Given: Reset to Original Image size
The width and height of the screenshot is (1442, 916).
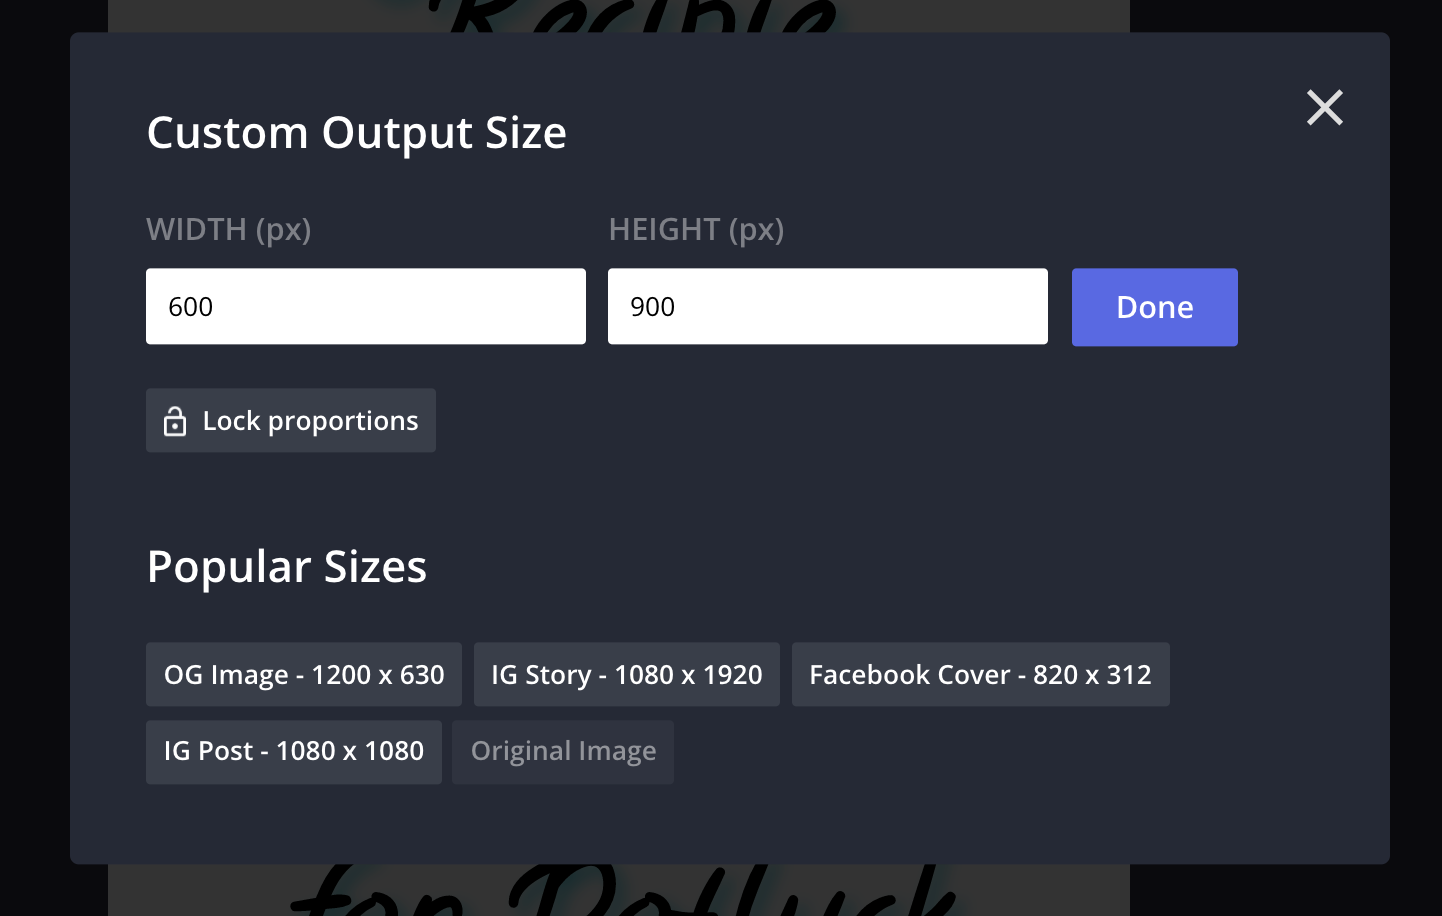Looking at the screenshot, I should tap(563, 751).
